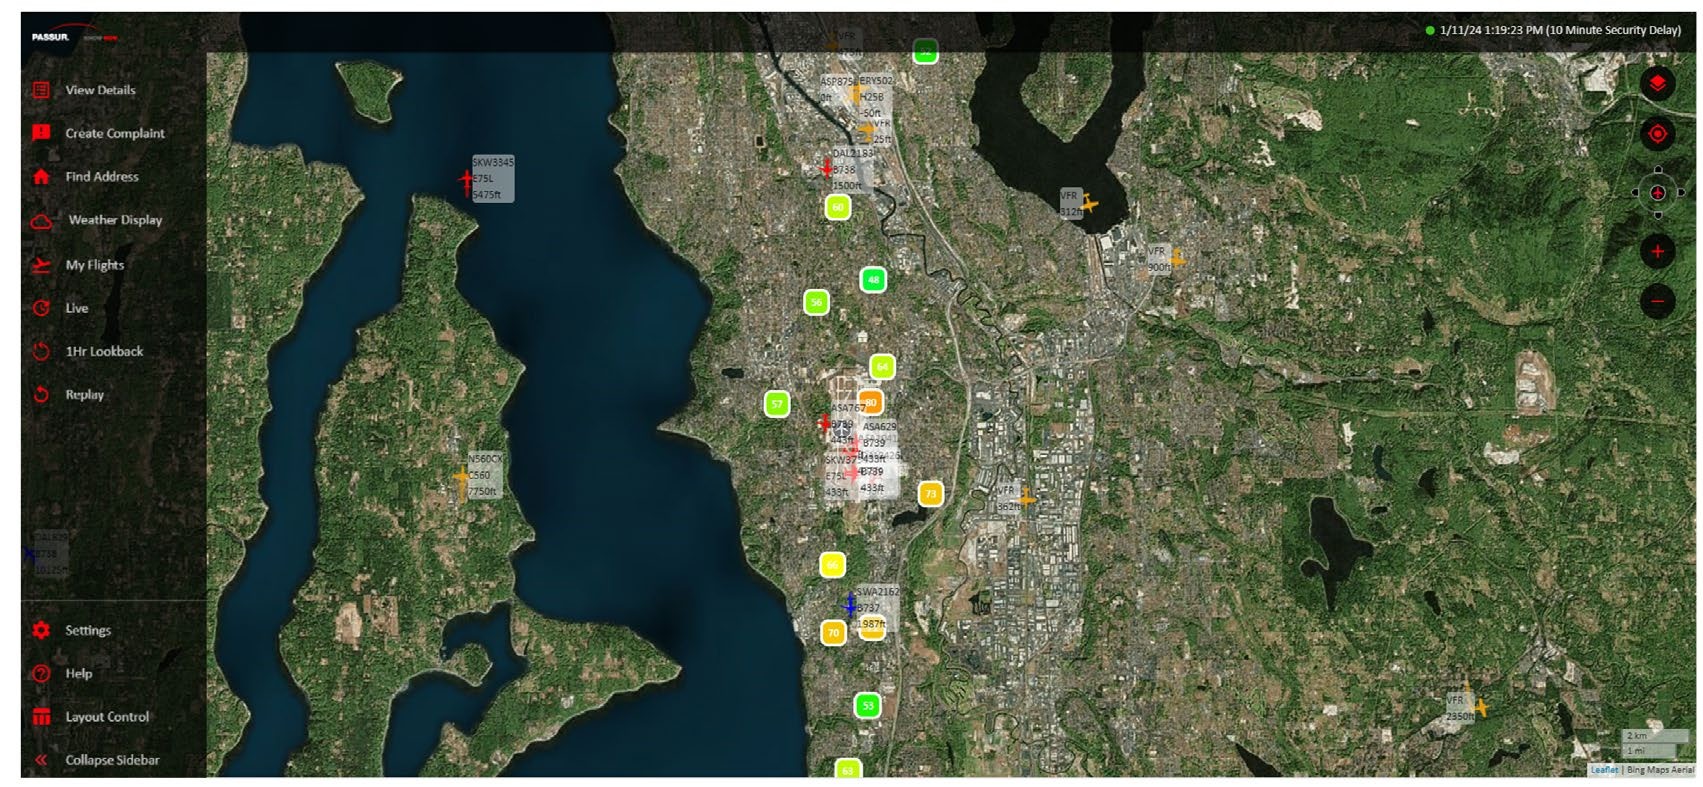Collapse the Sidebar
This screenshot has height=787, width=1703.
[112, 760]
